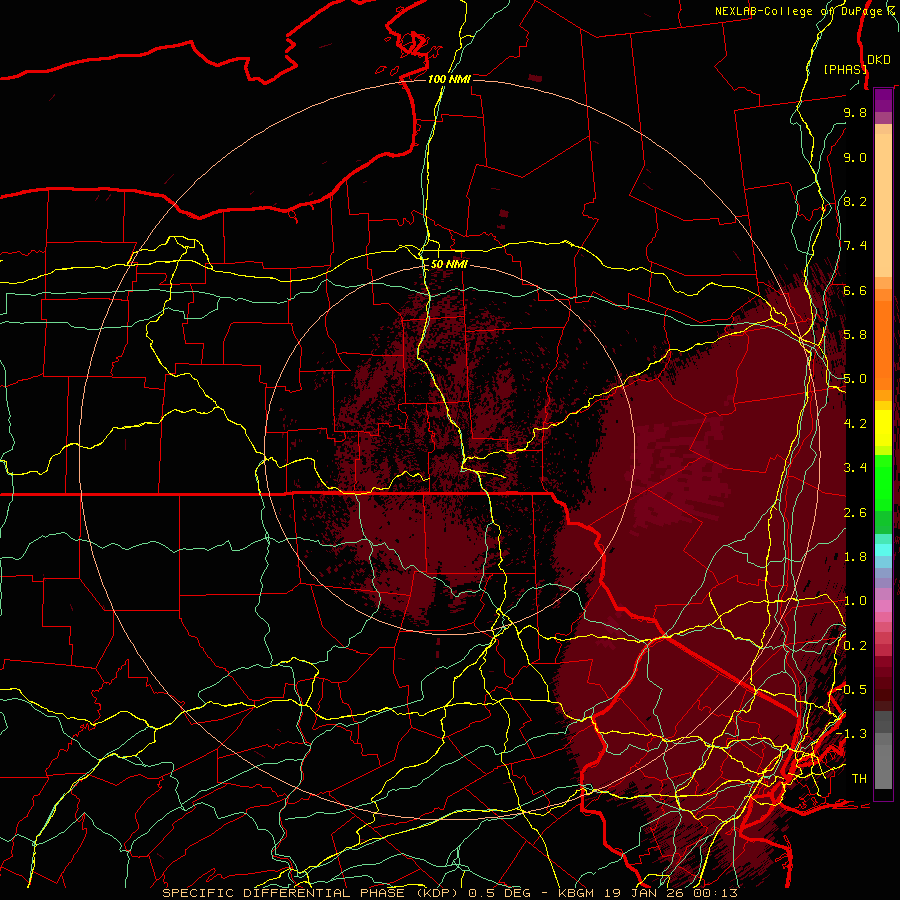The width and height of the screenshot is (900, 900).
Task: Click the TH legend label
Action: pyautogui.click(x=859, y=779)
